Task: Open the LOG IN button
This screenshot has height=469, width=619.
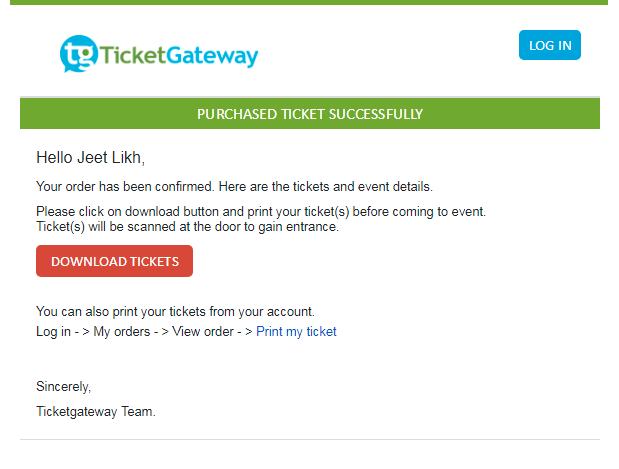Action: click(550, 45)
